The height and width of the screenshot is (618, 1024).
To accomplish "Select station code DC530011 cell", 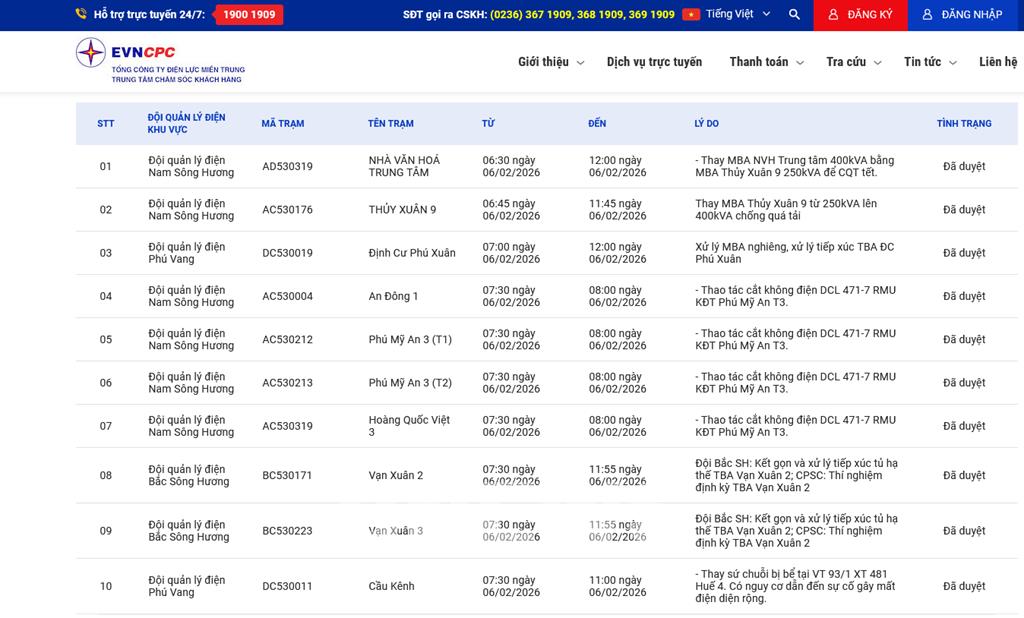I will tap(287, 586).
